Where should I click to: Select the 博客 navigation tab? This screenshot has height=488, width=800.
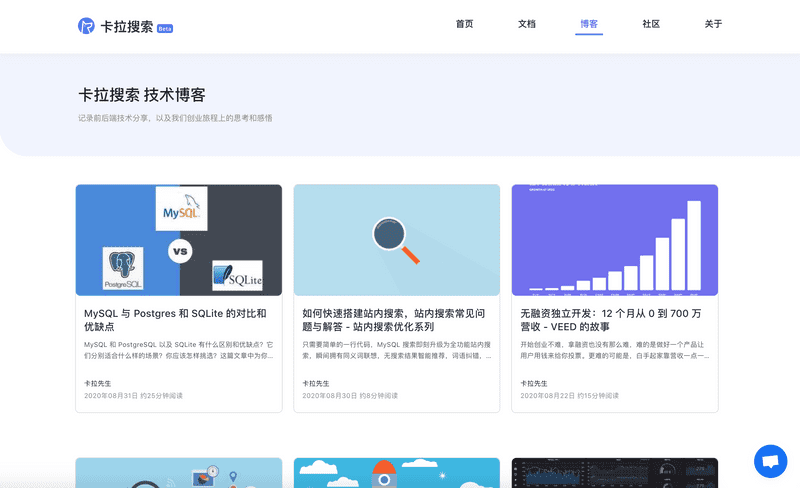pos(589,24)
